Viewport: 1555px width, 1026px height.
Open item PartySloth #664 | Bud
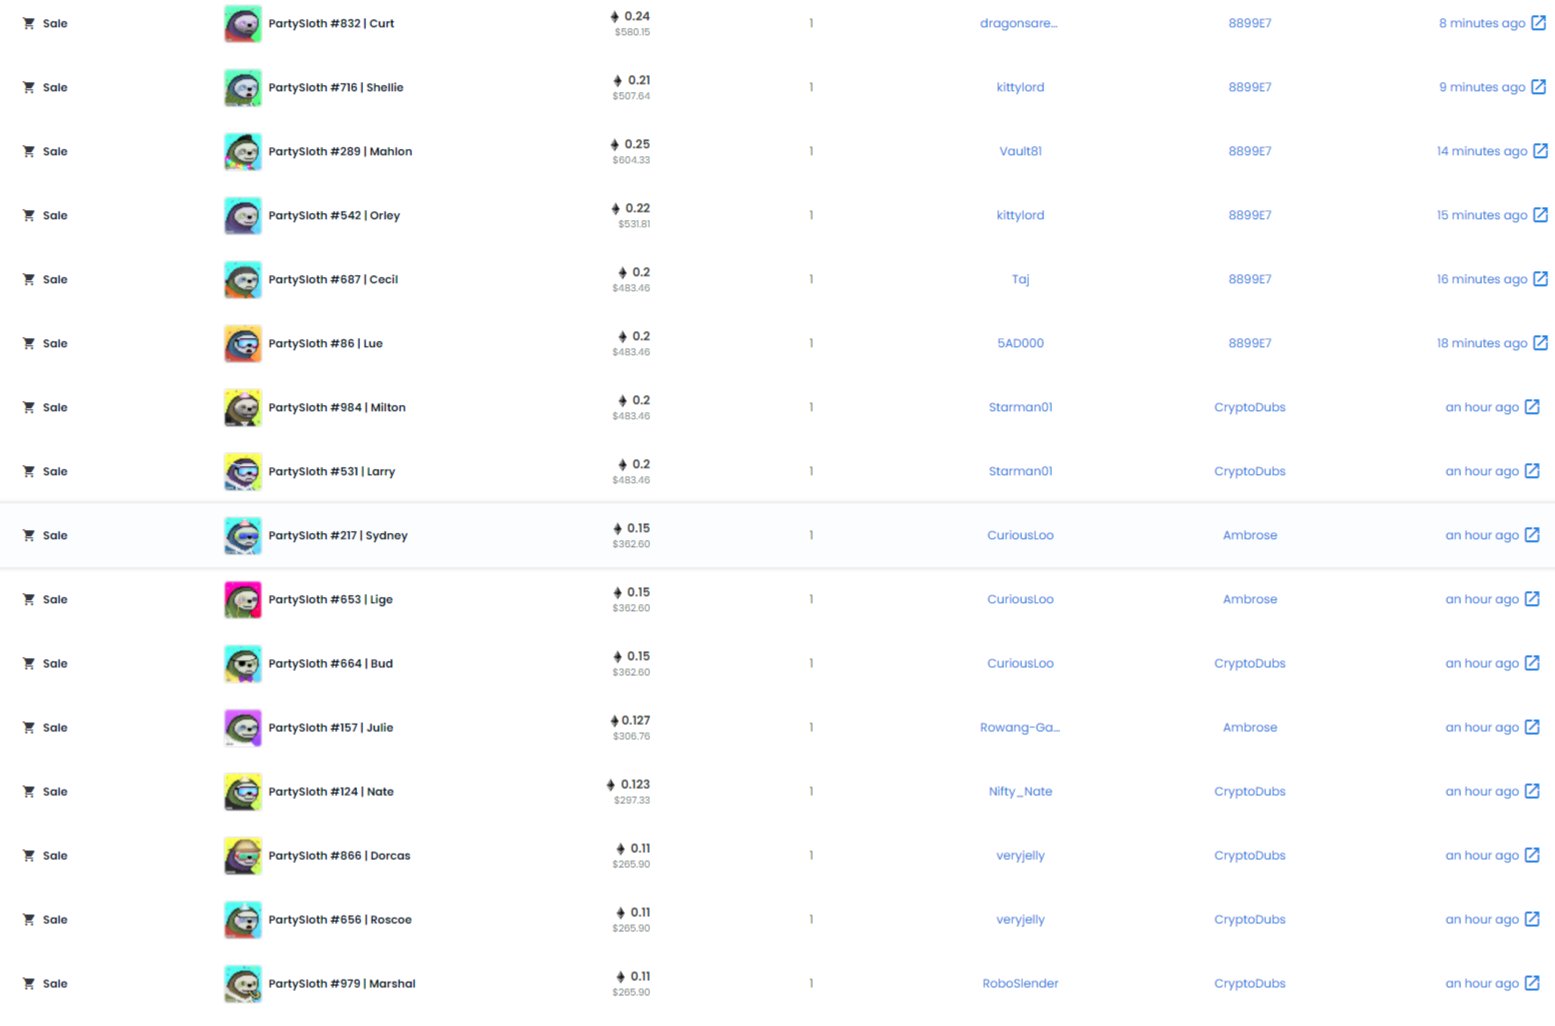pos(330,663)
